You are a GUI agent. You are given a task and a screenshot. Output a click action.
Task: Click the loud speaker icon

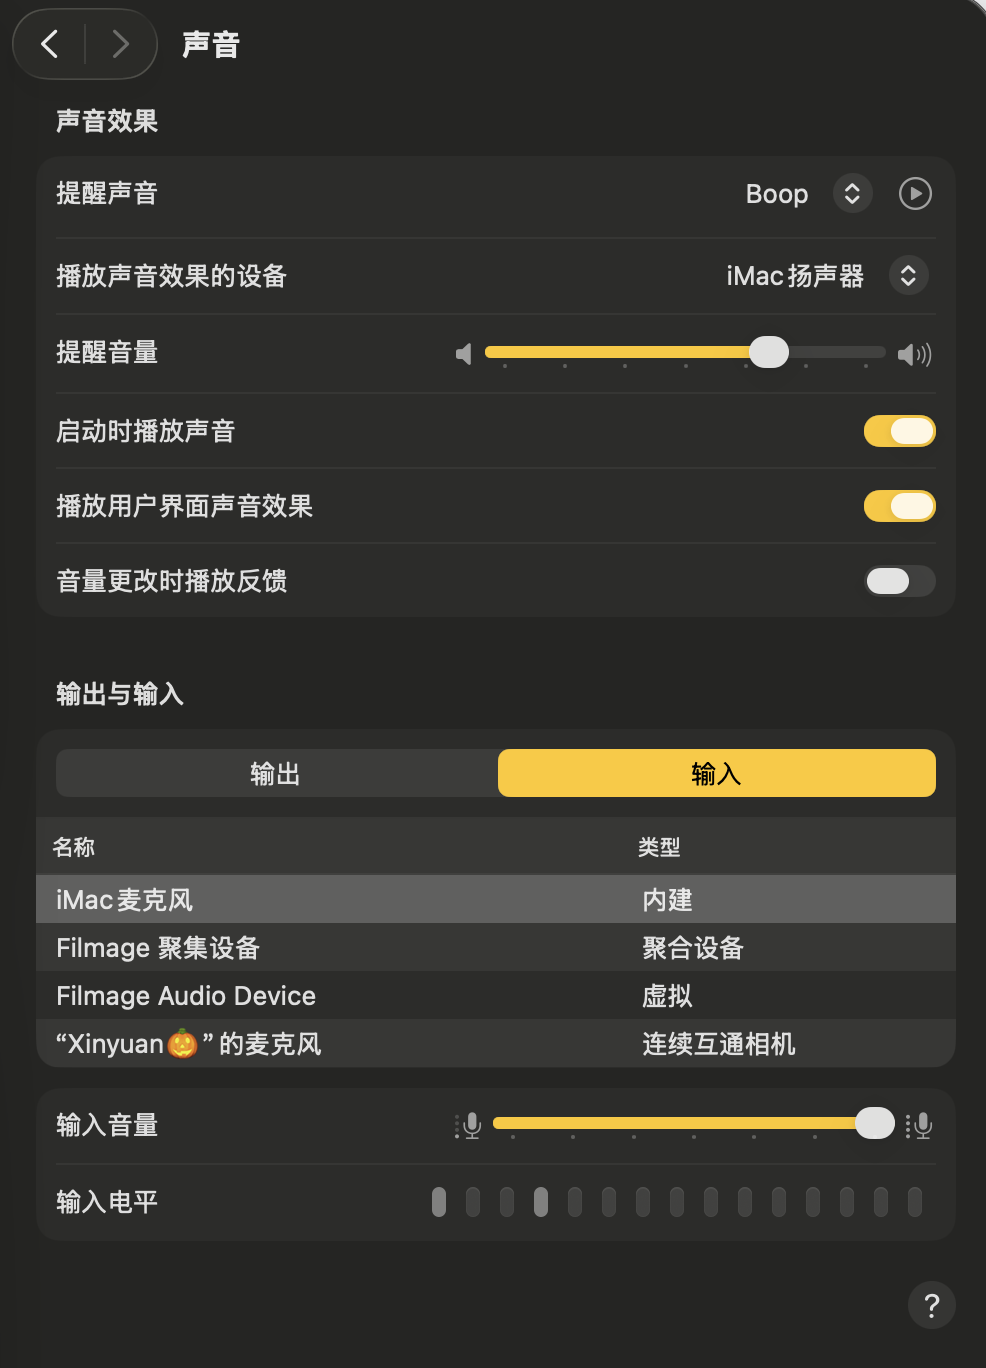(x=914, y=354)
